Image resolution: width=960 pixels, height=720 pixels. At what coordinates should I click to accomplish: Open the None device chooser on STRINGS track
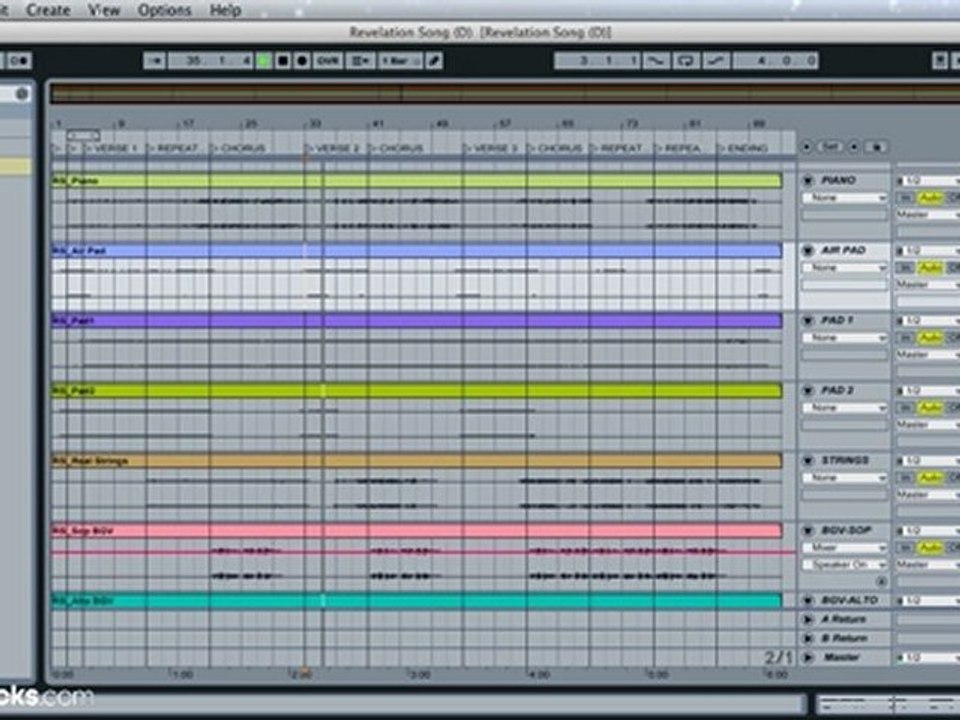845,478
